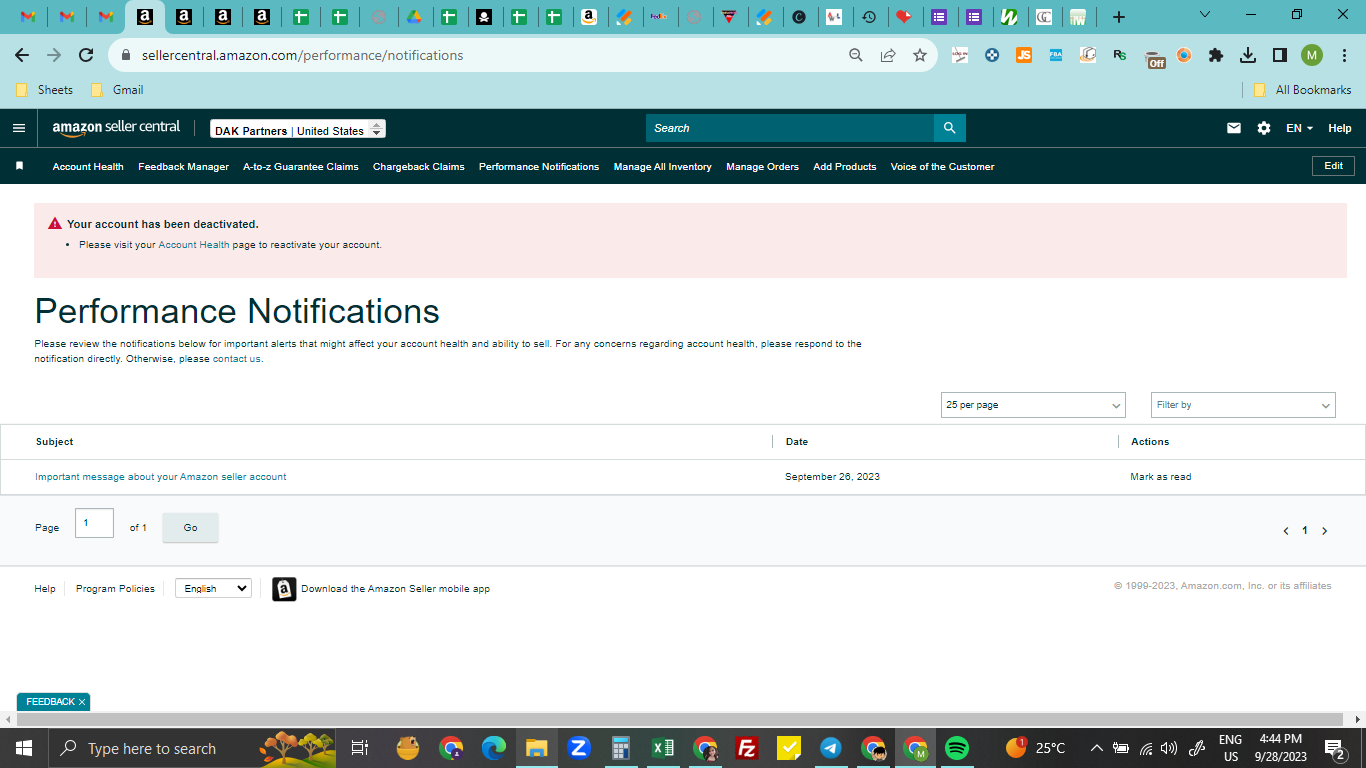Toggle the Chrome side panel
This screenshot has width=1366, height=768.
1280,55
